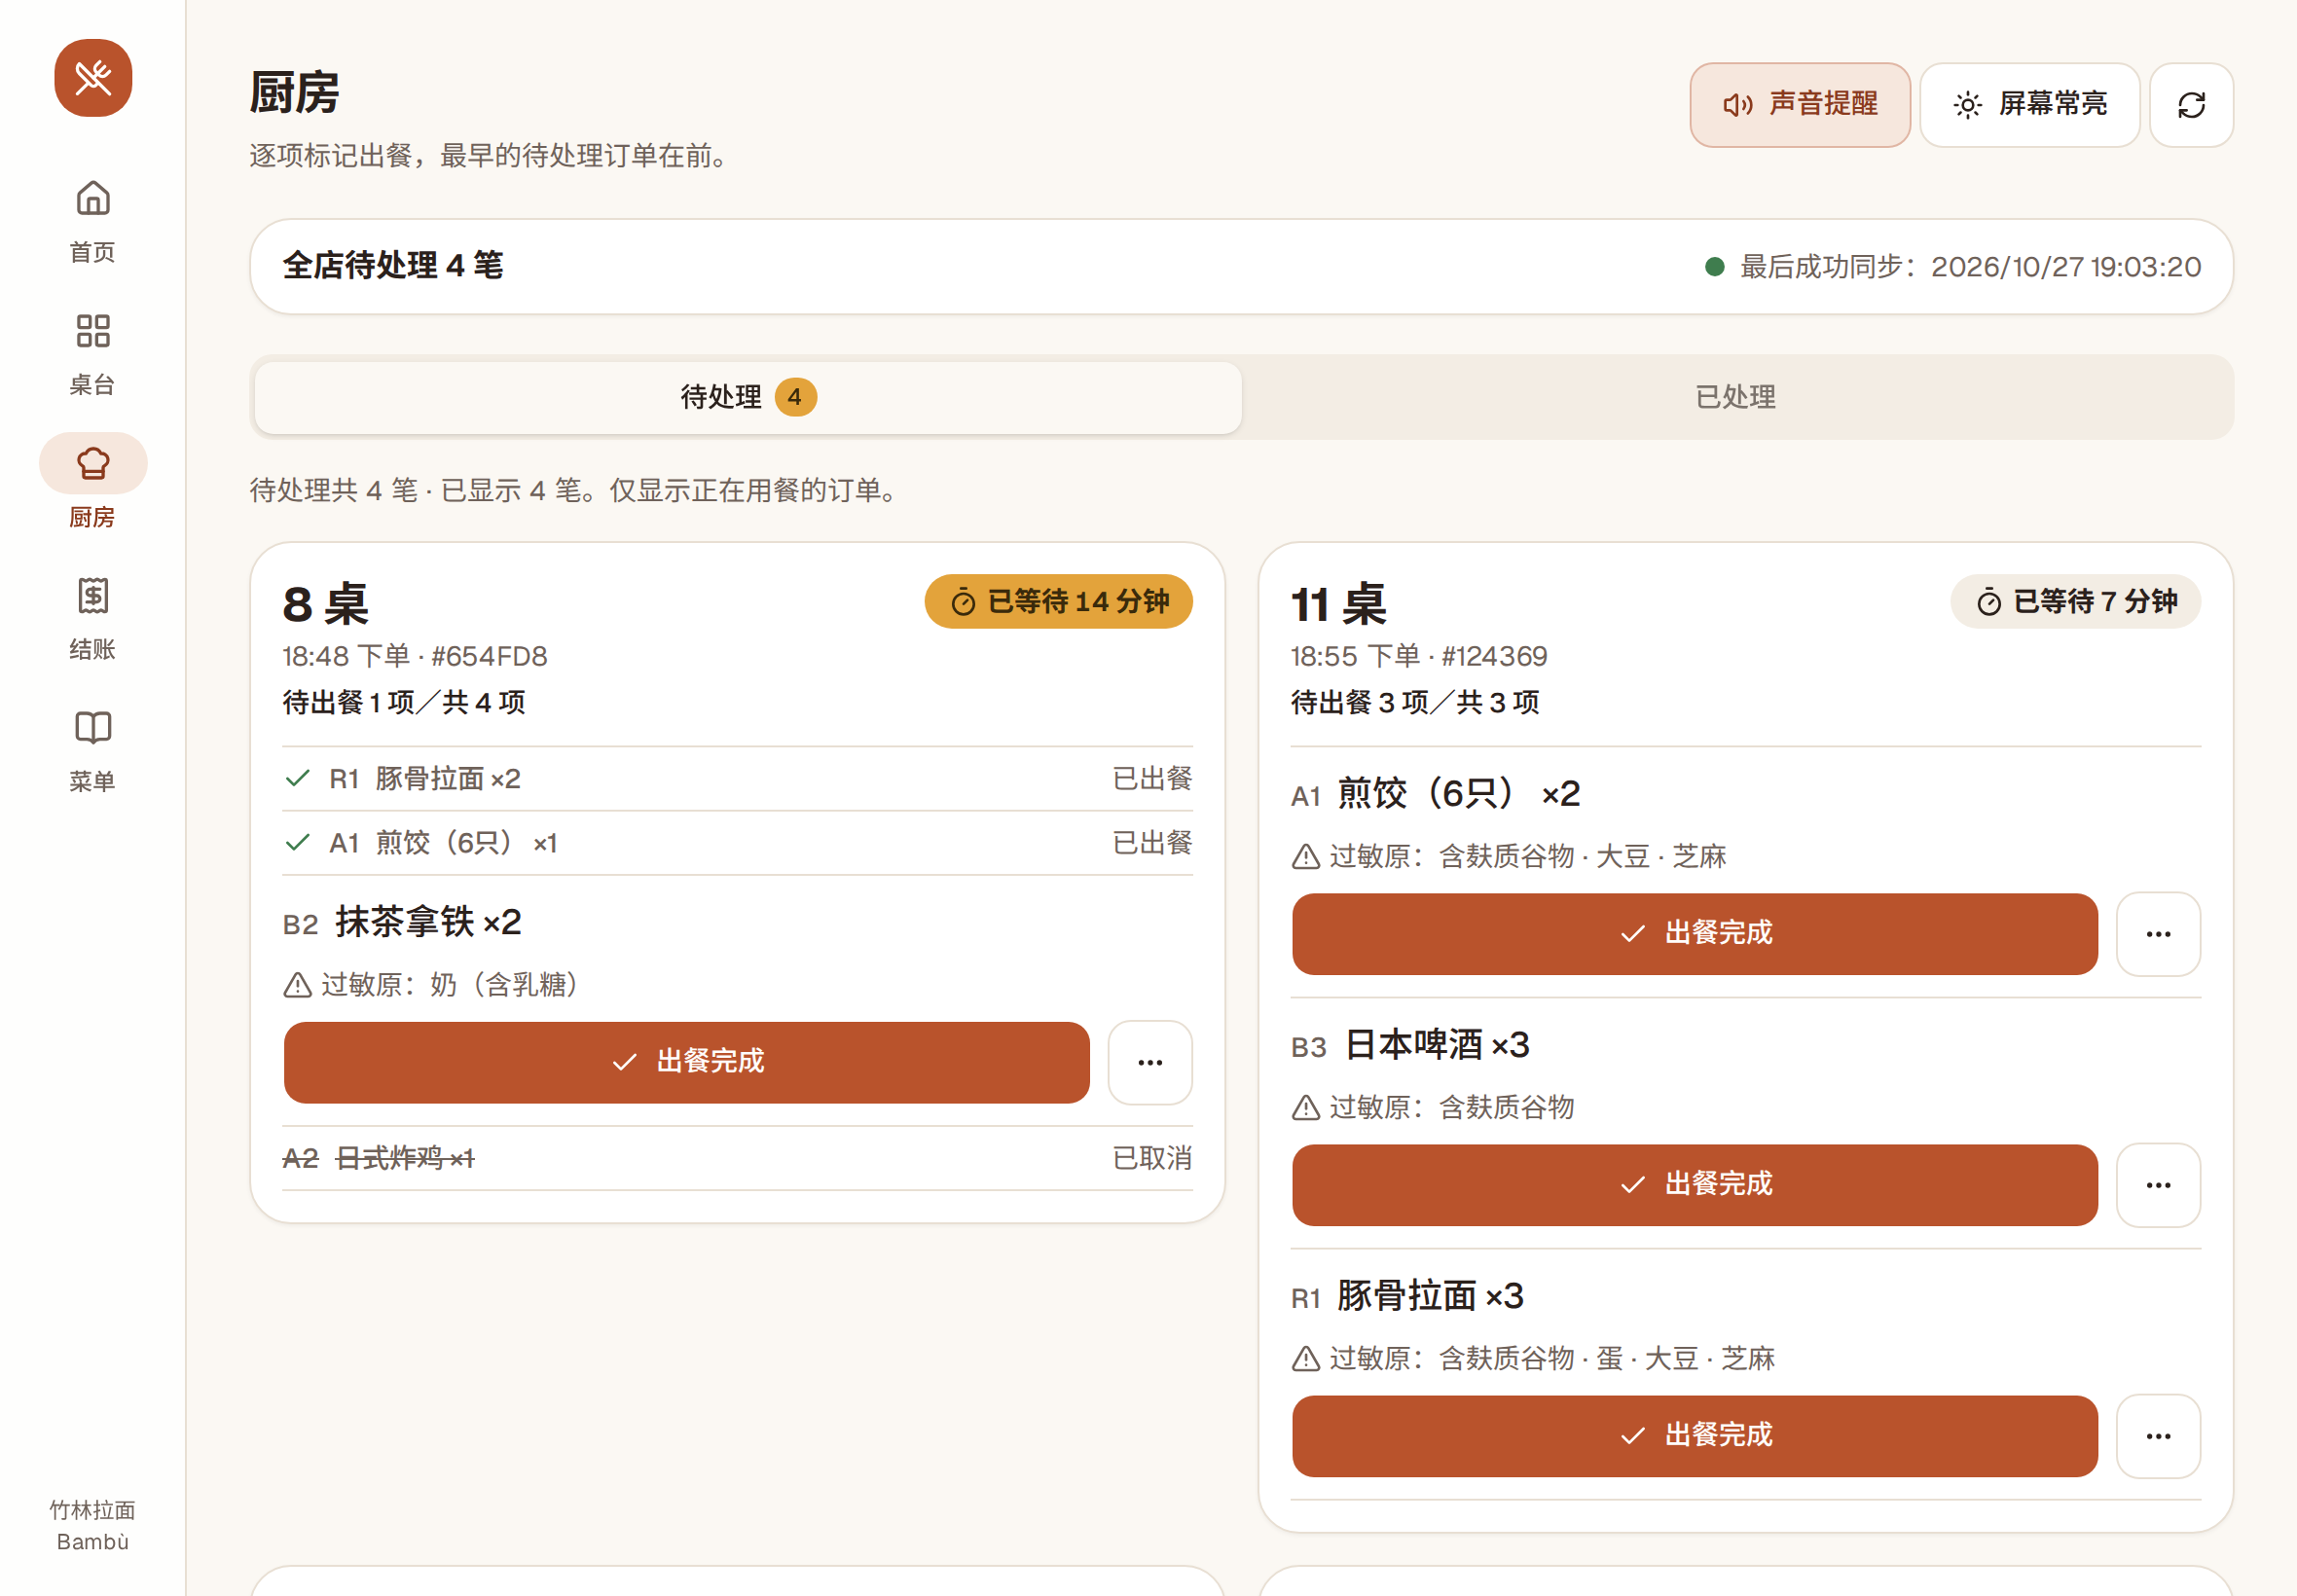The height and width of the screenshot is (1596, 2297).
Task: Click the 11 桌 table heading
Action: [1338, 604]
